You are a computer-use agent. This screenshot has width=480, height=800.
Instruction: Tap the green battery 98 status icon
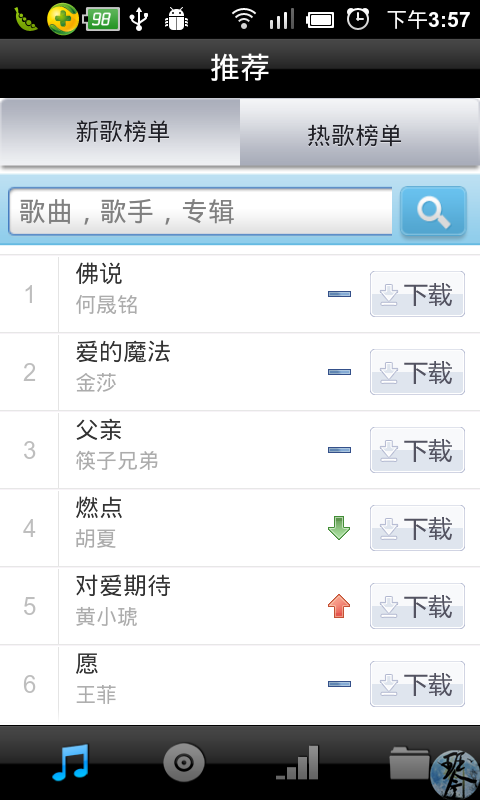pos(103,19)
